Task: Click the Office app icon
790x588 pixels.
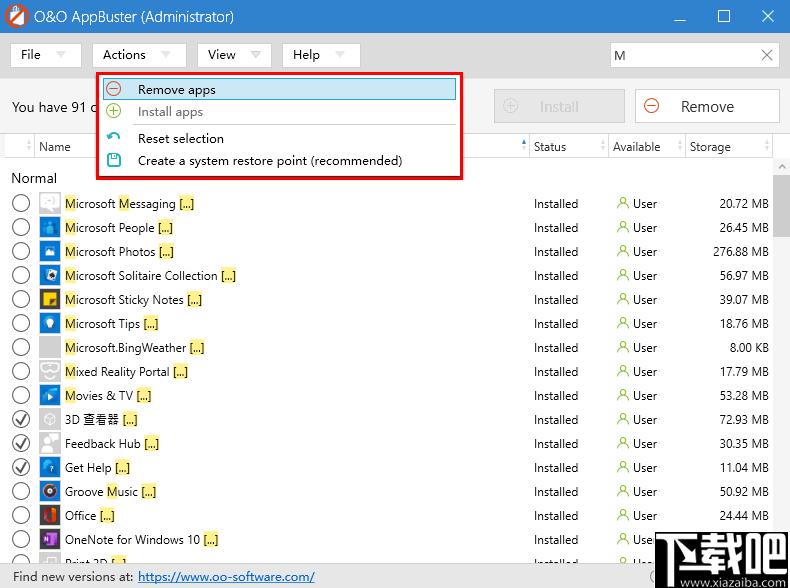Action: 49,515
